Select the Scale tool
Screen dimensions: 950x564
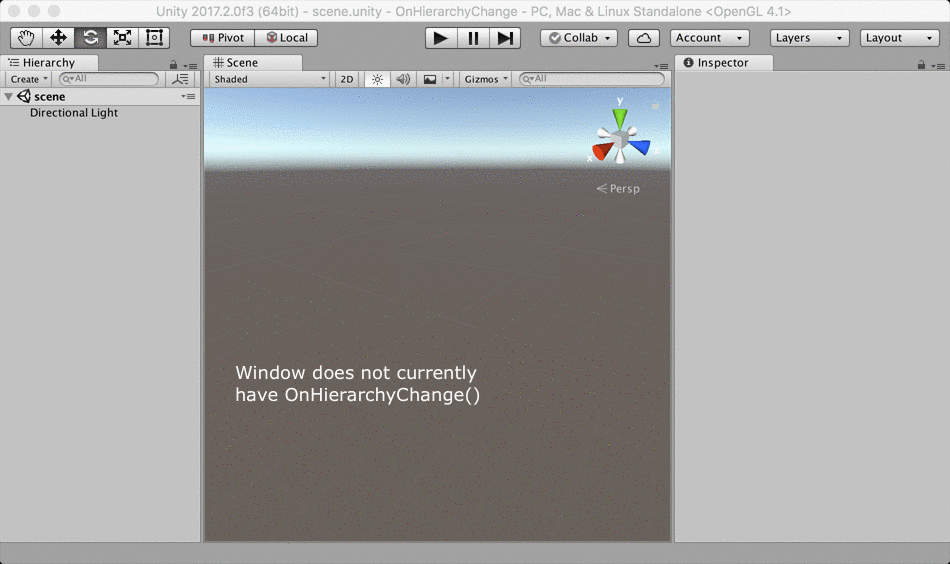point(122,38)
